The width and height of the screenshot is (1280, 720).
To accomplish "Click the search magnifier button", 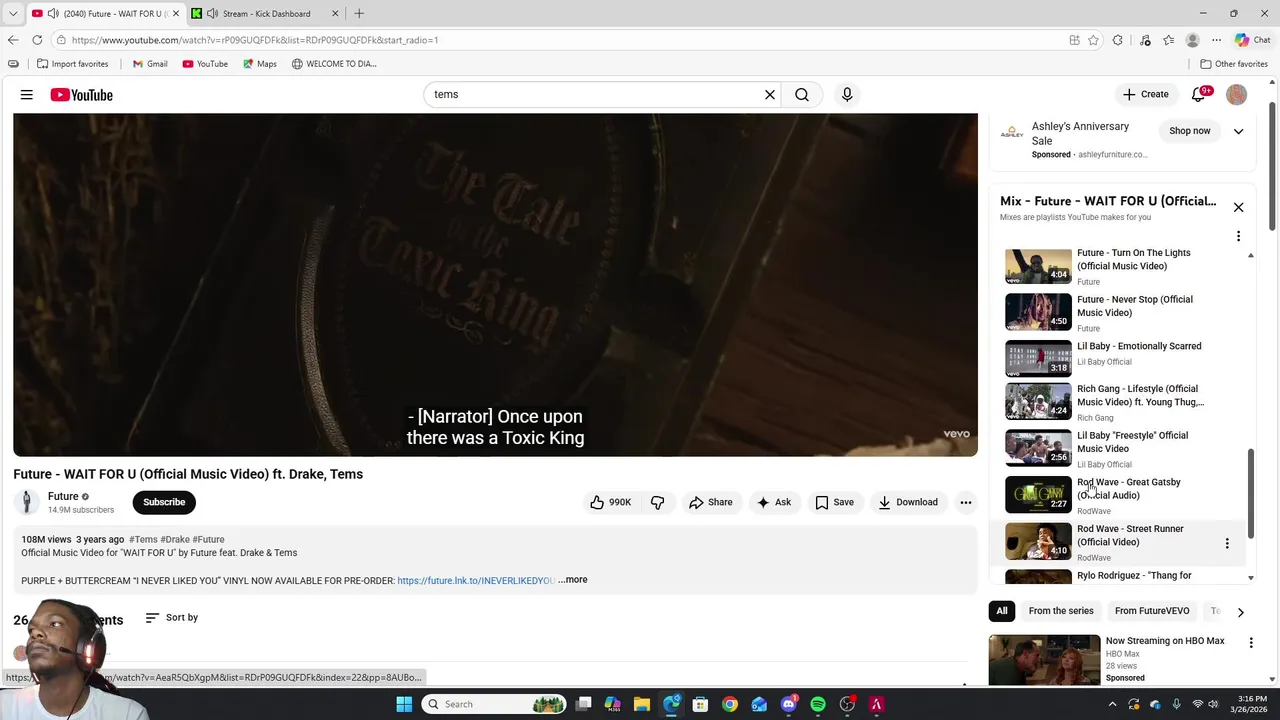I will (802, 95).
